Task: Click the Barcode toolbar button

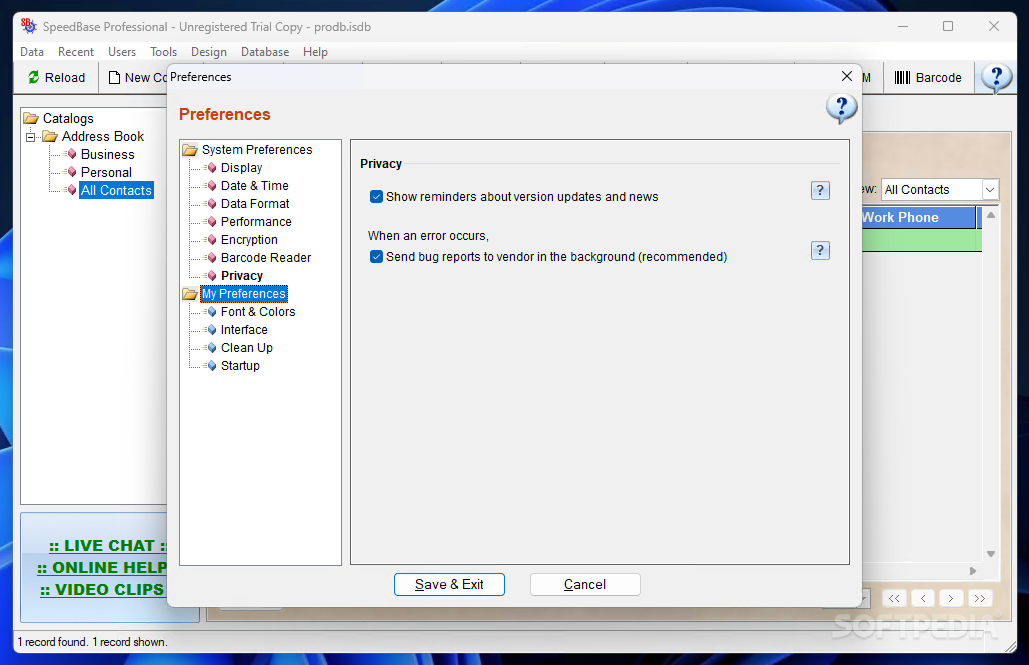Action: (x=928, y=77)
